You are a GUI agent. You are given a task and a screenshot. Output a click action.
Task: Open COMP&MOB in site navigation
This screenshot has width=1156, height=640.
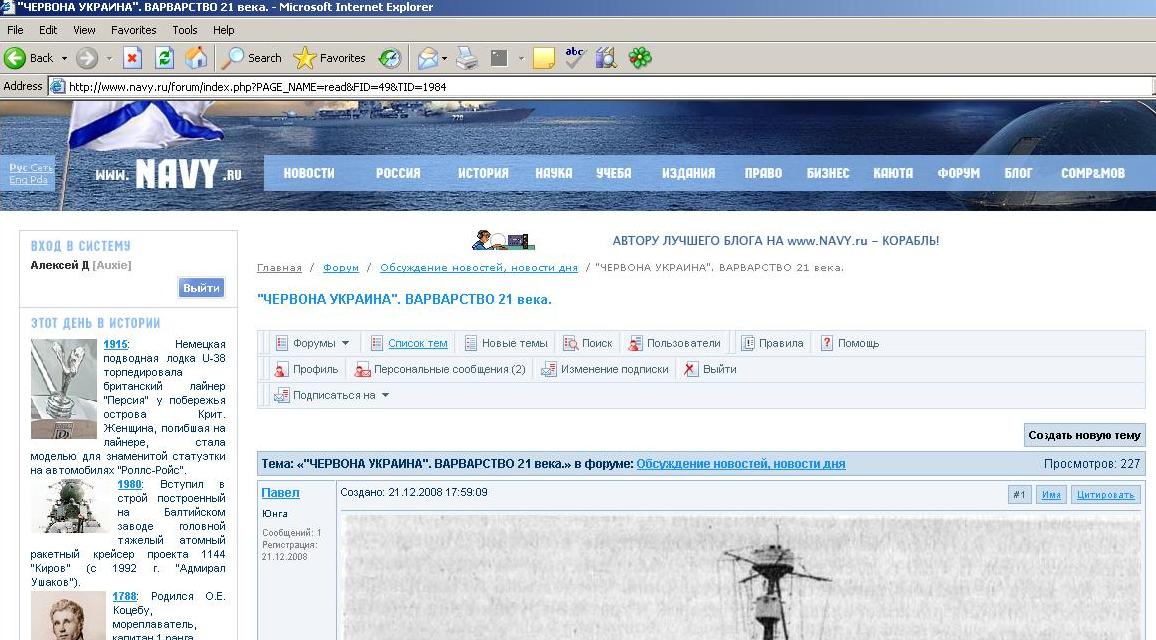click(1093, 173)
